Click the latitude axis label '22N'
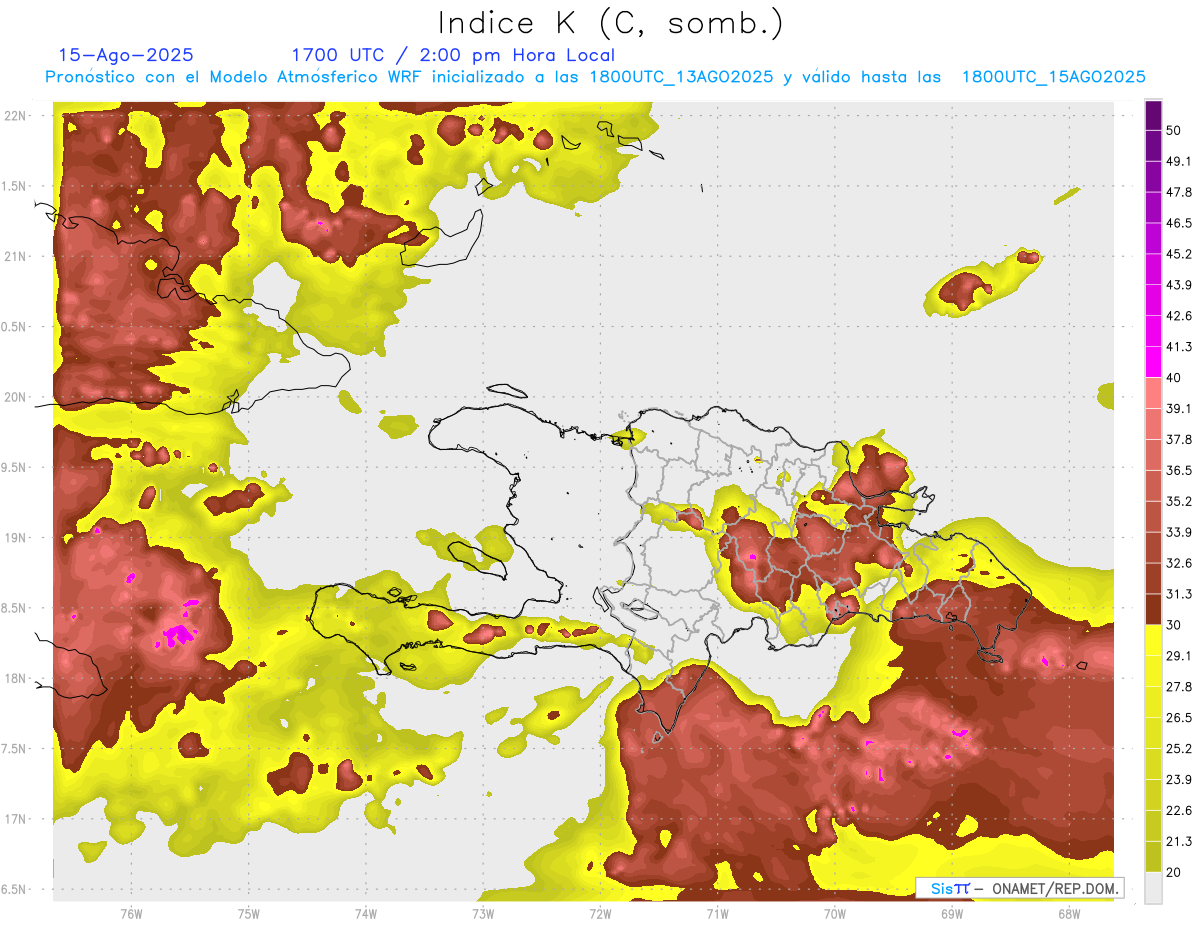 tap(17, 115)
